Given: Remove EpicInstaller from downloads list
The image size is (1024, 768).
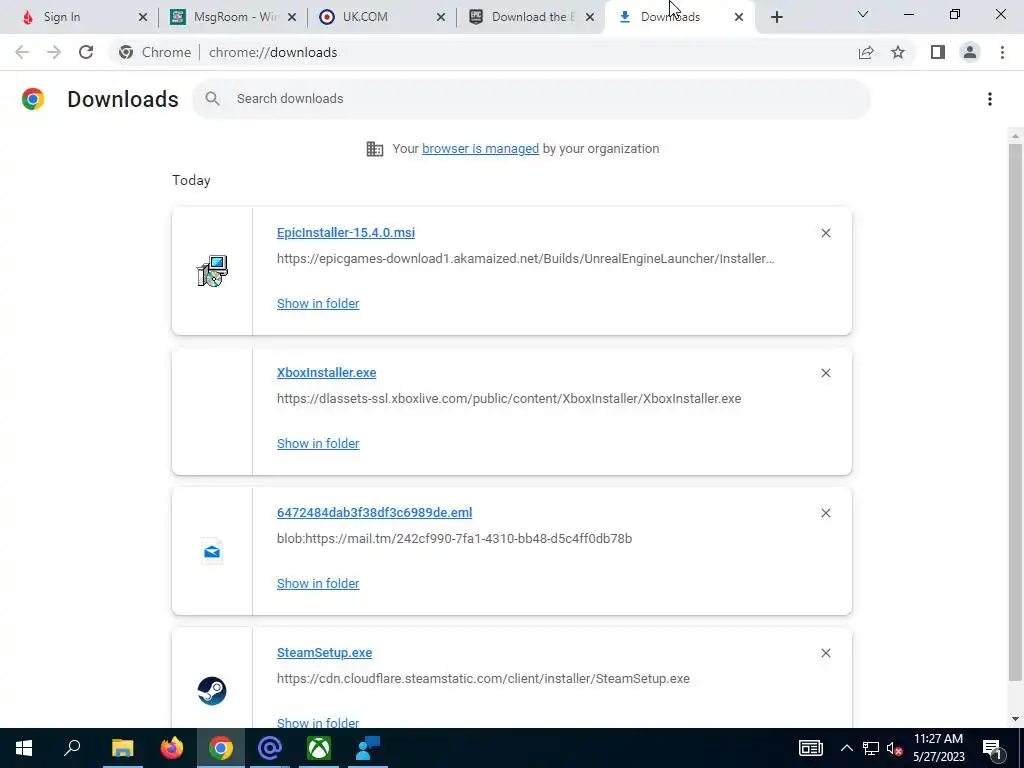Looking at the screenshot, I should click(825, 233).
